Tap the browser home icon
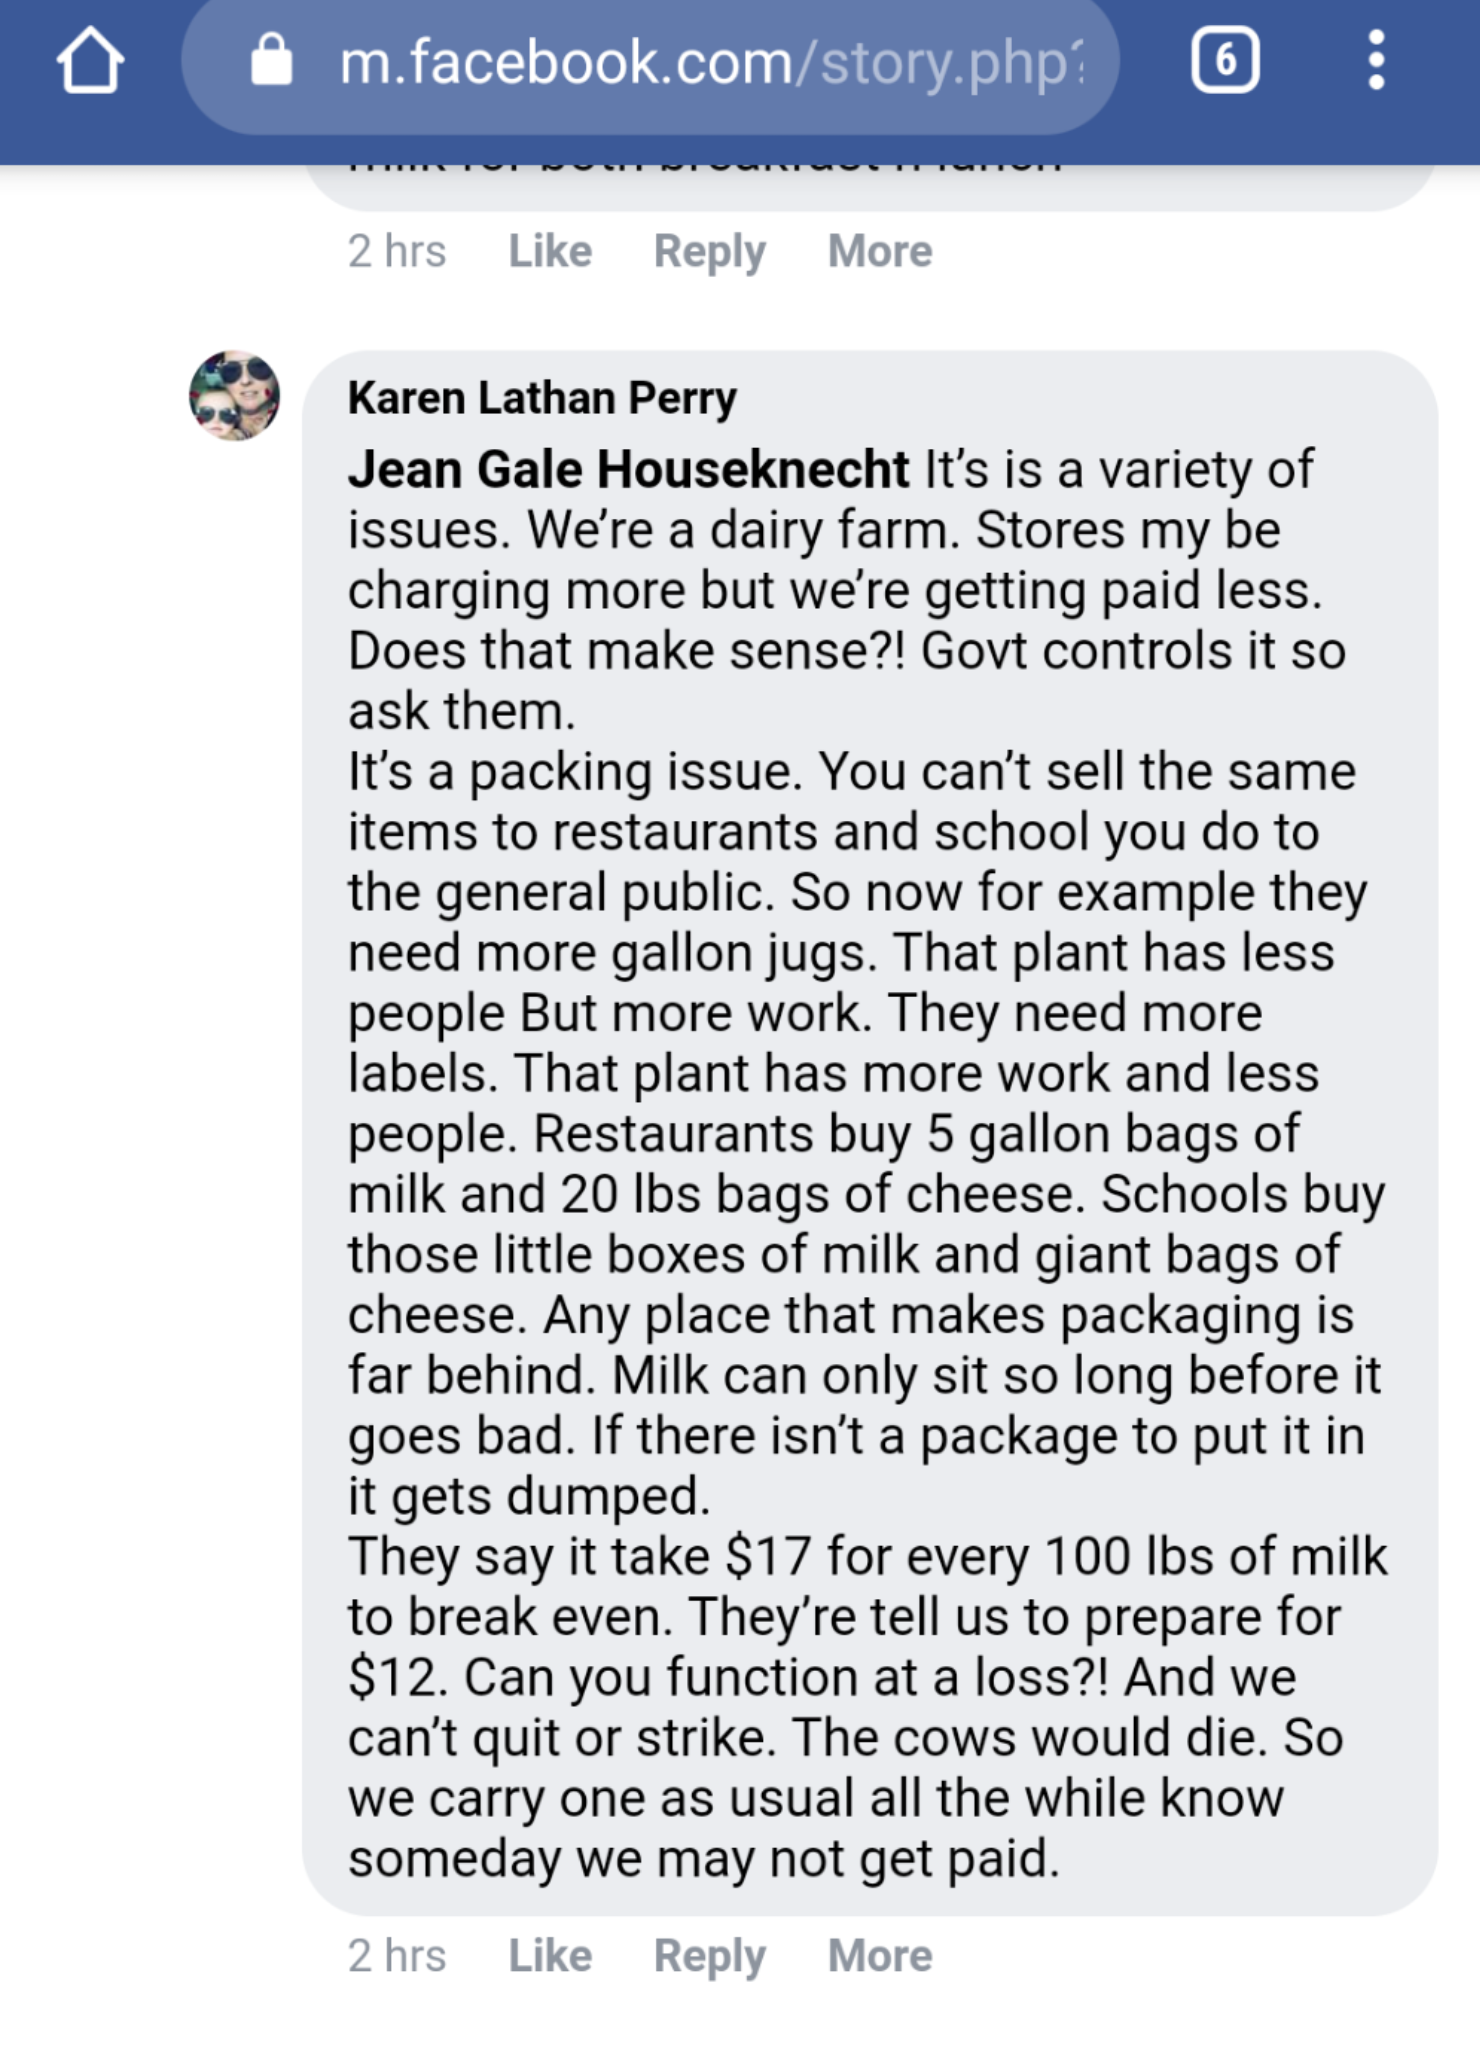 90,62
